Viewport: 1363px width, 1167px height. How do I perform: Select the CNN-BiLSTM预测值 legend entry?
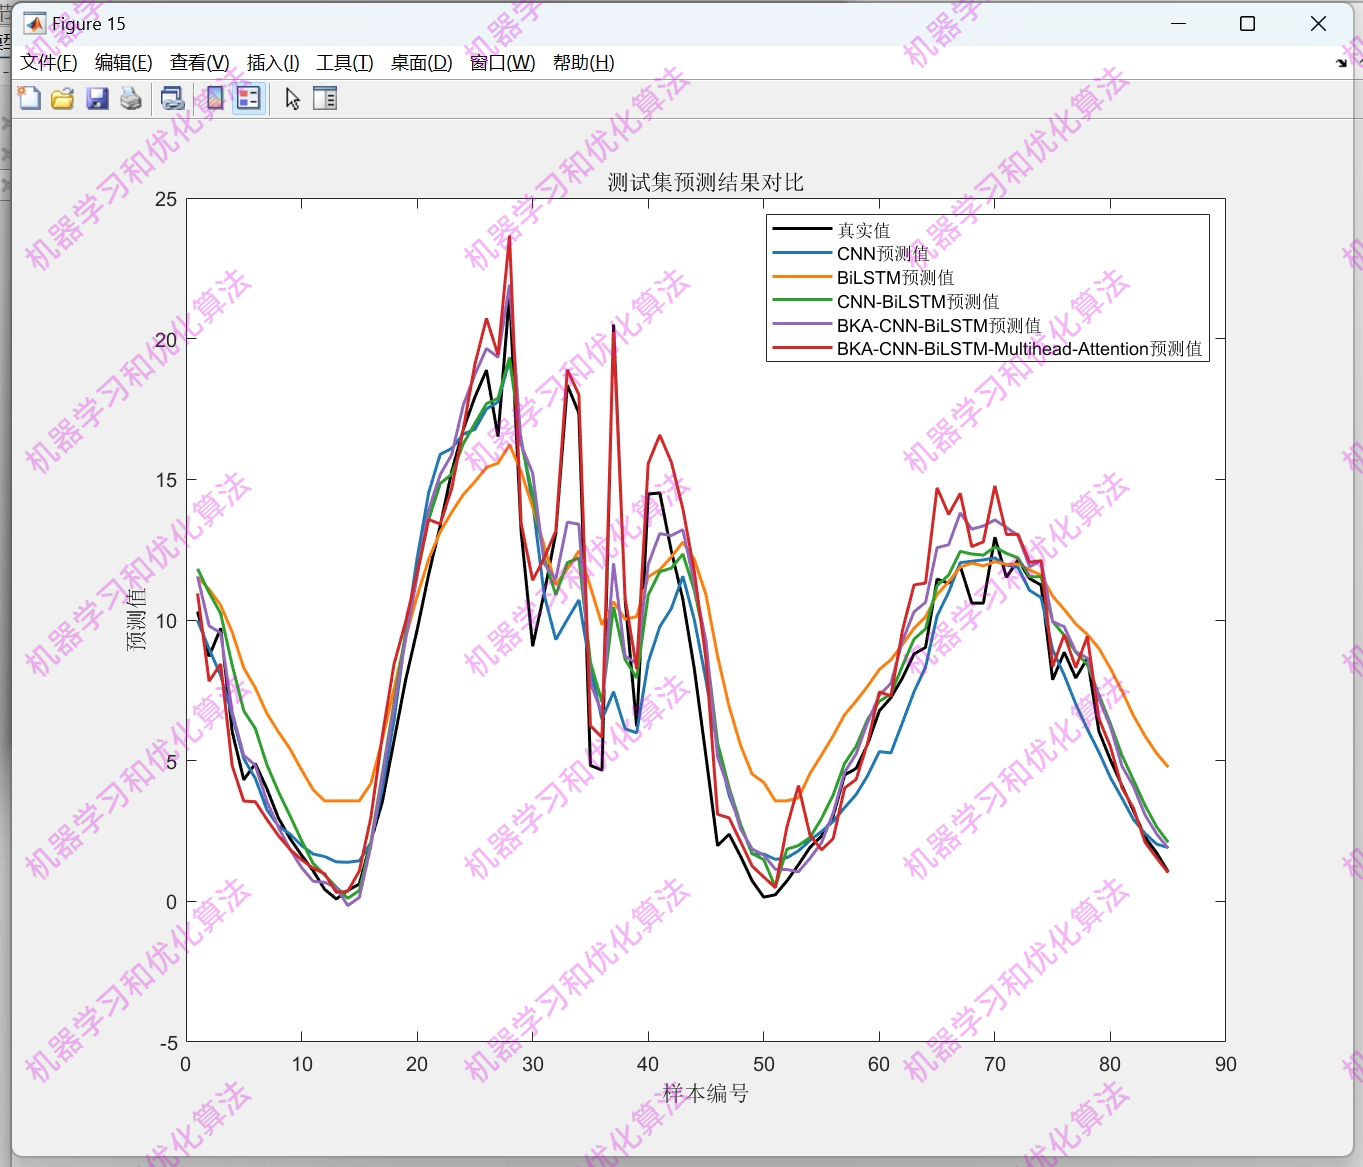coord(918,302)
